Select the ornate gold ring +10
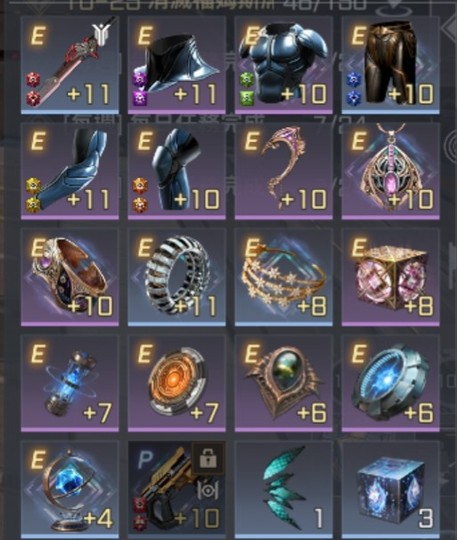Image resolution: width=457 pixels, height=540 pixels. (70, 277)
